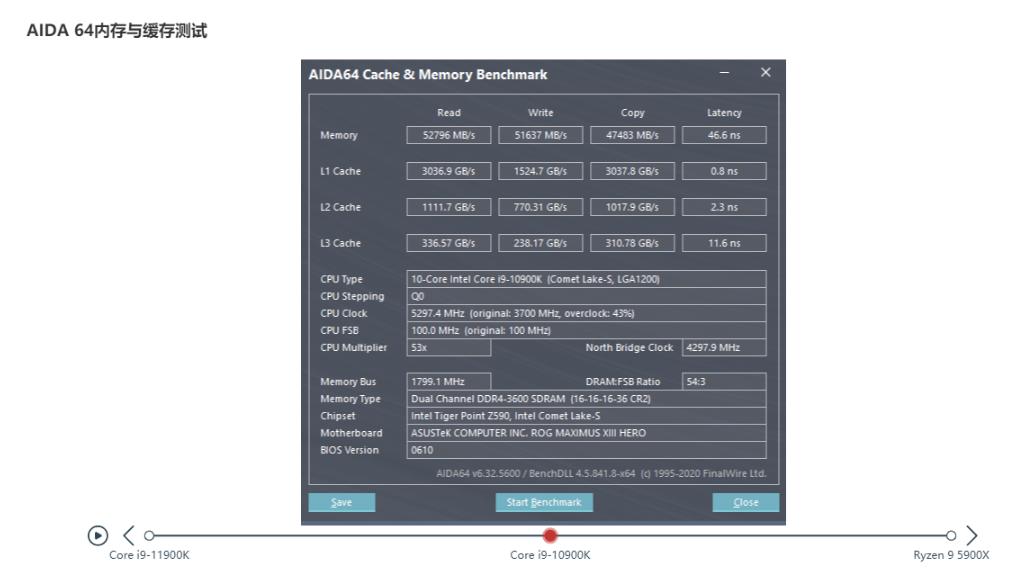Click the minimize icon on the AIDA64 window

[x=725, y=72]
